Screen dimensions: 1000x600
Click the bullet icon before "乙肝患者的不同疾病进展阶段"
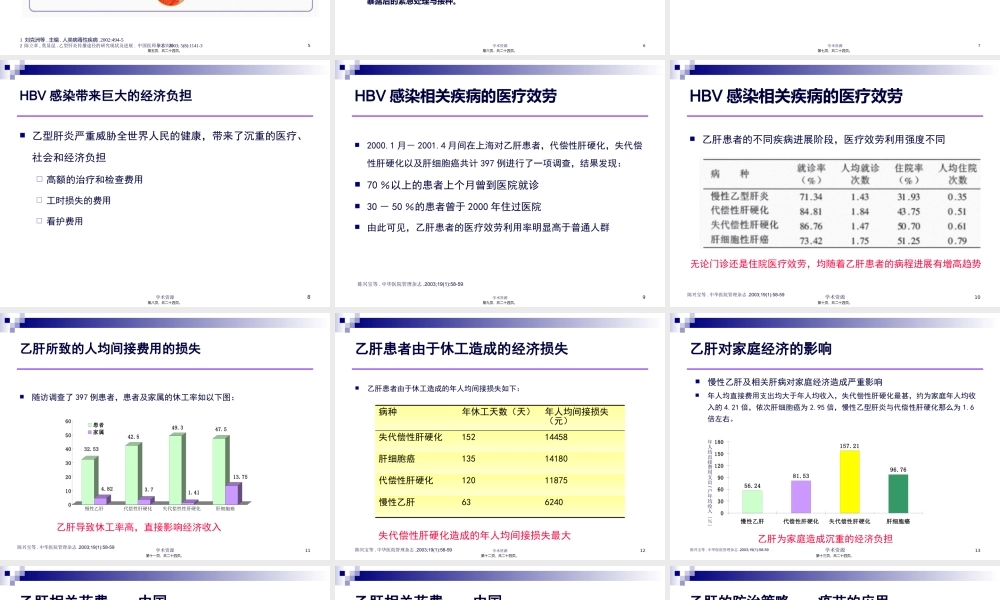[690, 138]
